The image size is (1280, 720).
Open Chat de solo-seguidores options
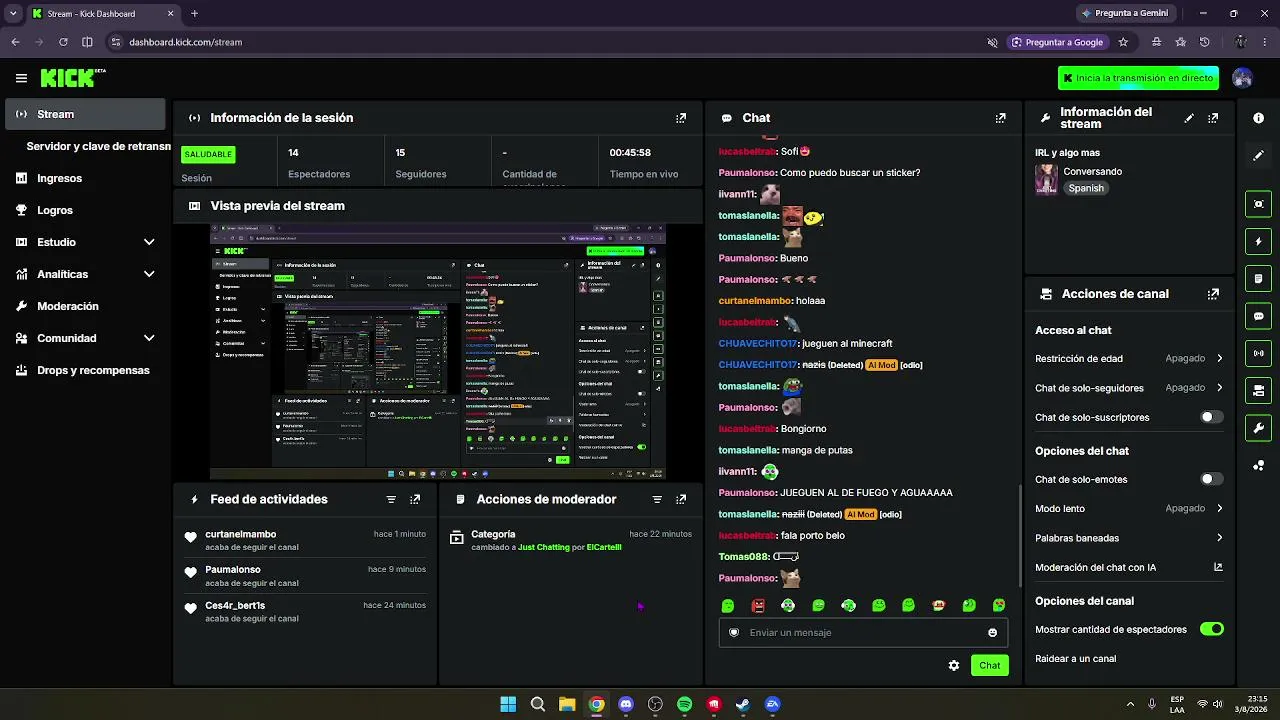(1129, 387)
